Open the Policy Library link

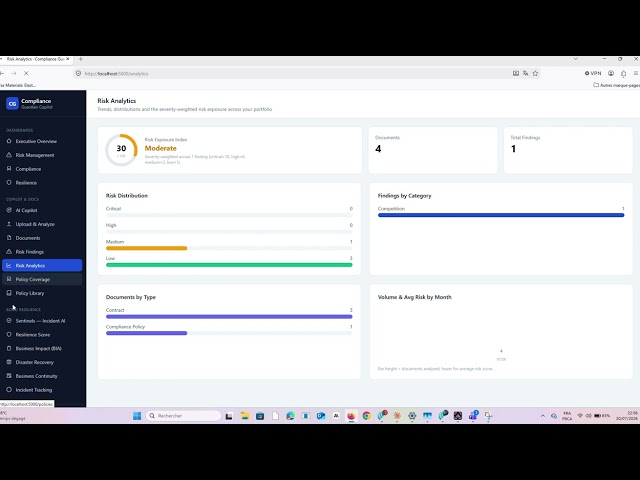point(42,293)
